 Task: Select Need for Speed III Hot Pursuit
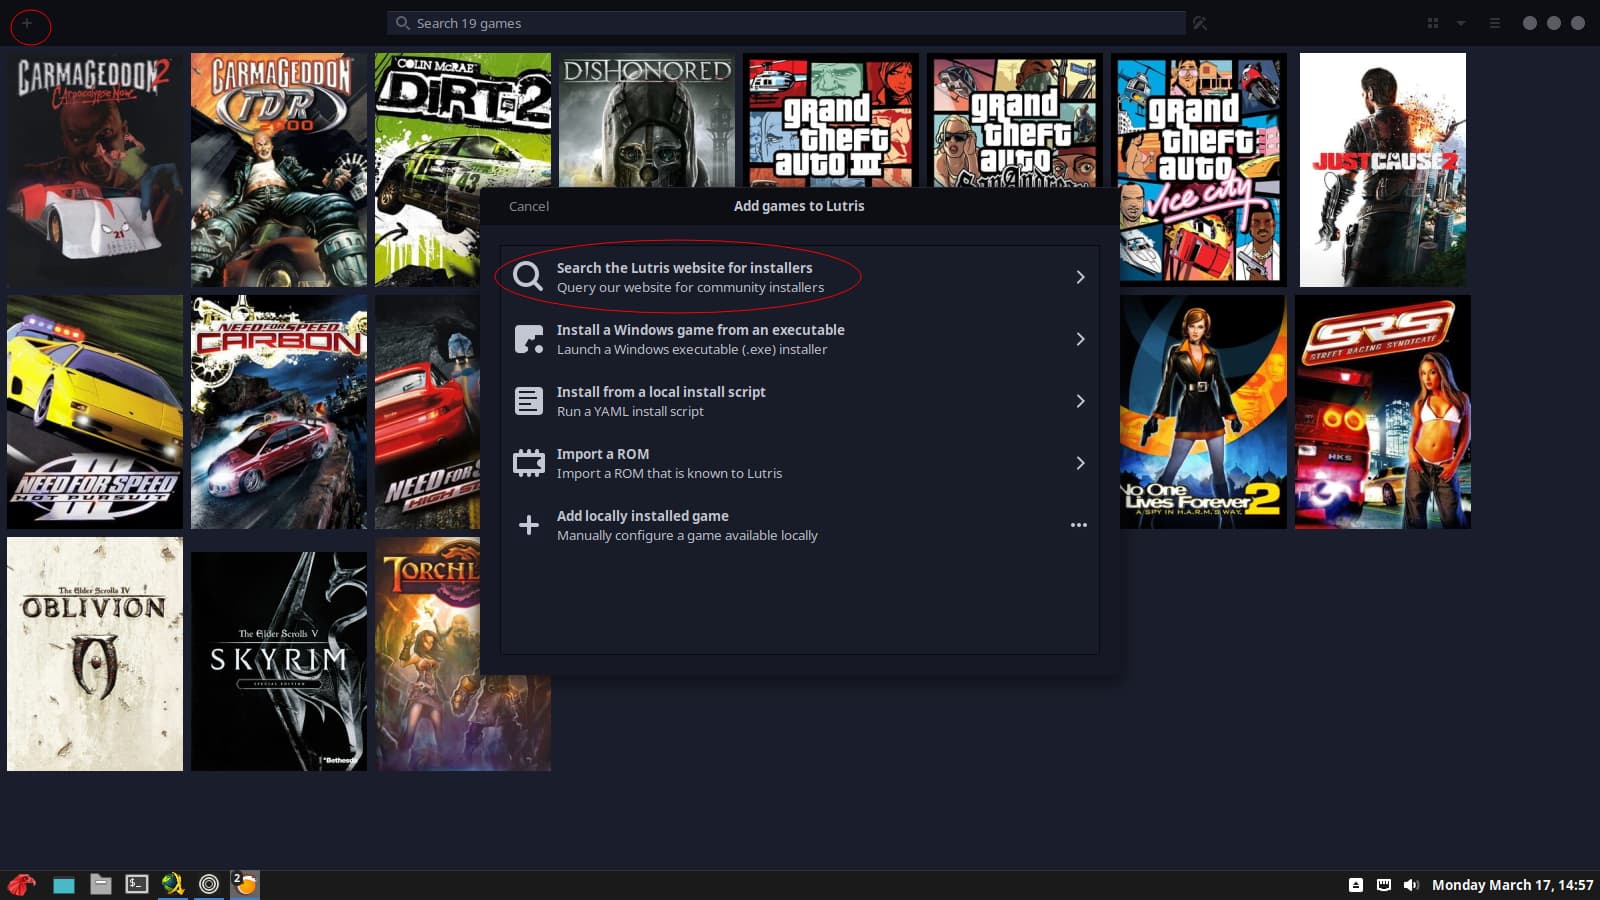pos(95,412)
